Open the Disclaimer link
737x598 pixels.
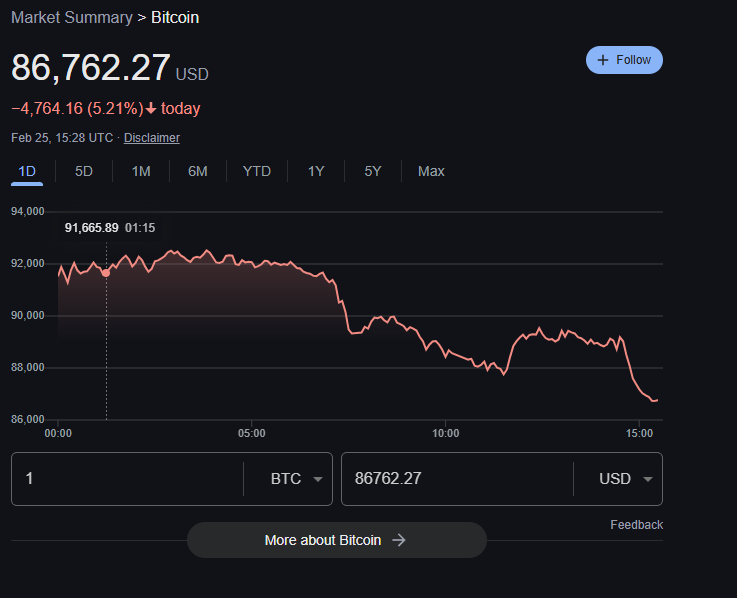pos(152,138)
